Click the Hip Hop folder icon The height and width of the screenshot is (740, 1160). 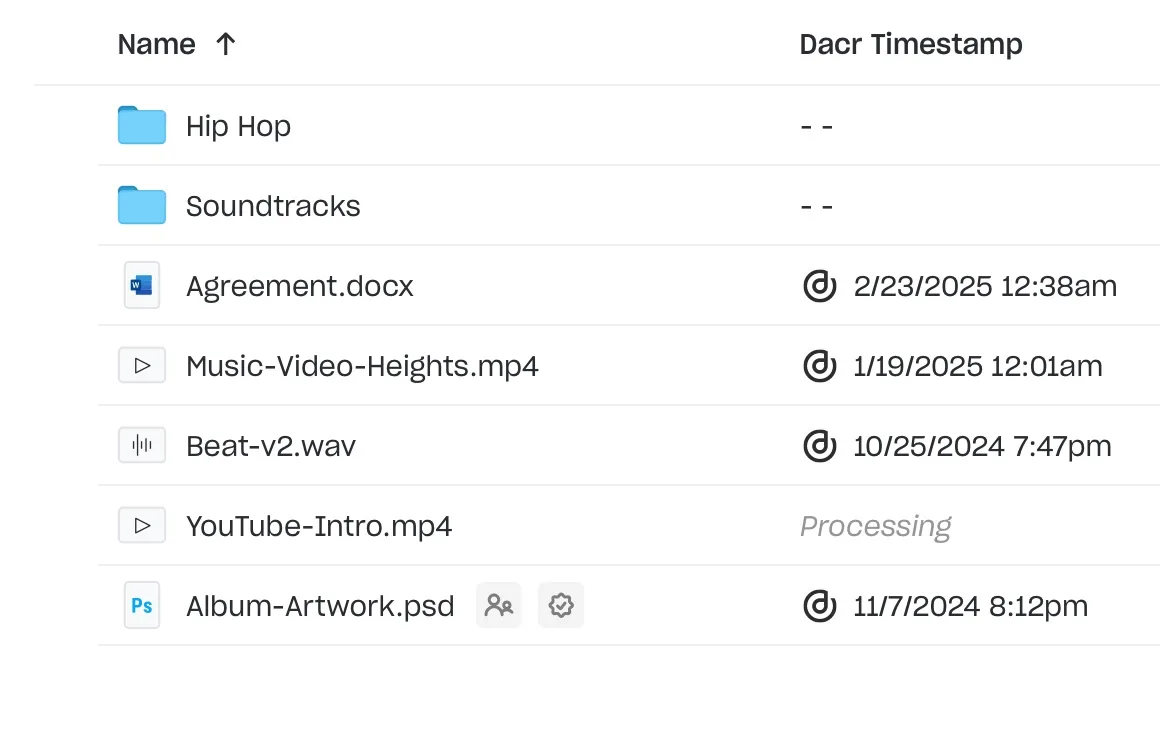(142, 126)
